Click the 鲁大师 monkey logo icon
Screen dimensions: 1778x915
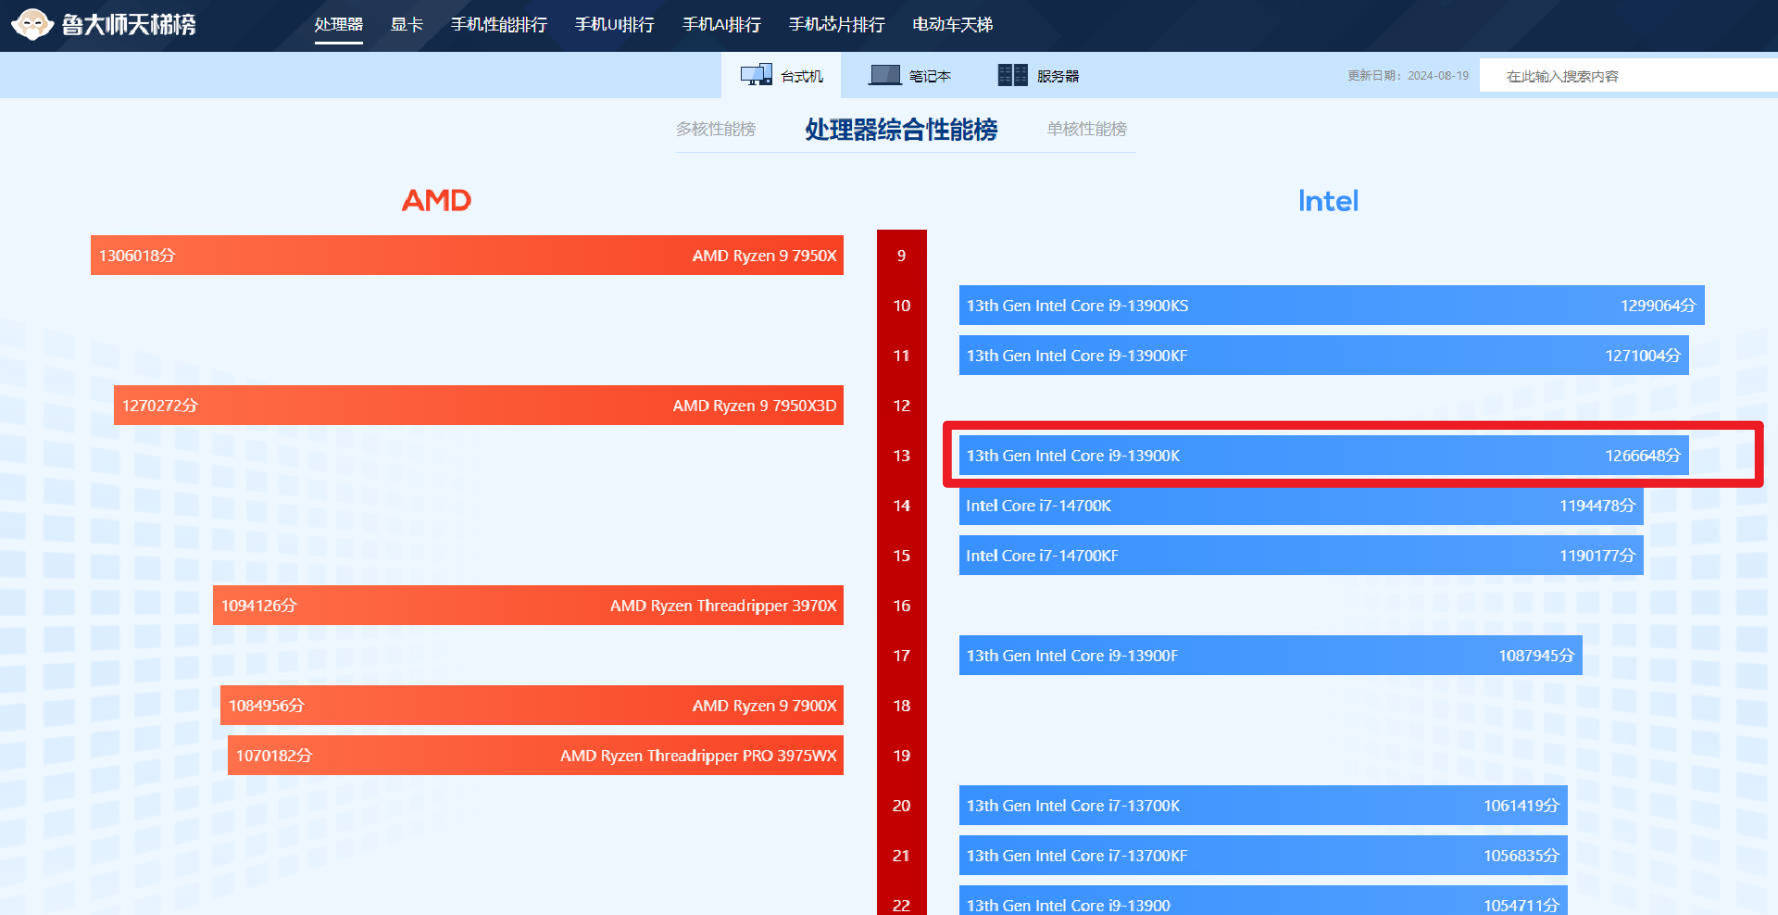32,24
